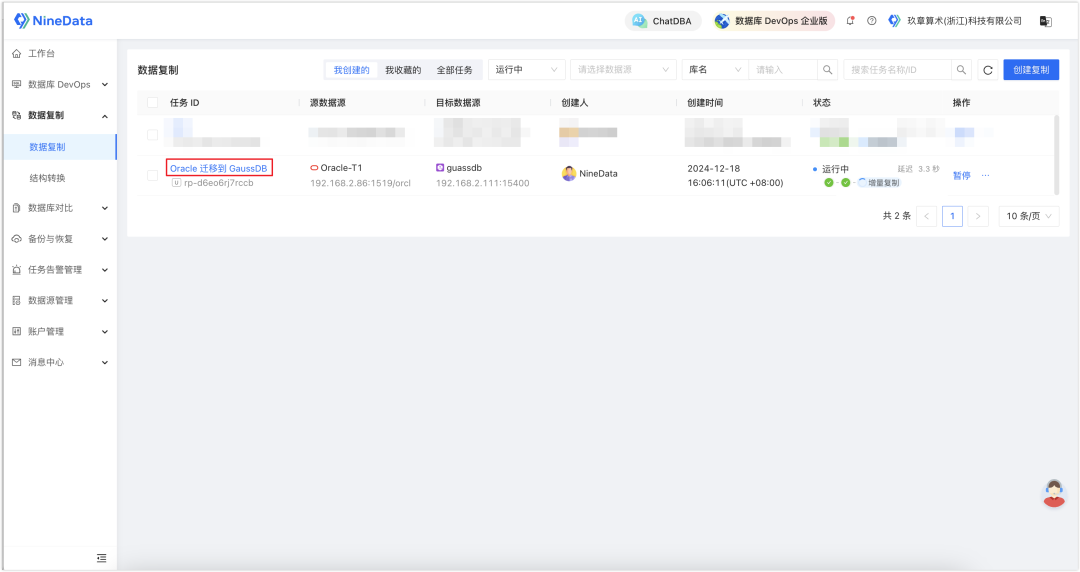
Task: Open the 玖章算术(浙江)科技有限公司 account menu
Action: (955, 21)
